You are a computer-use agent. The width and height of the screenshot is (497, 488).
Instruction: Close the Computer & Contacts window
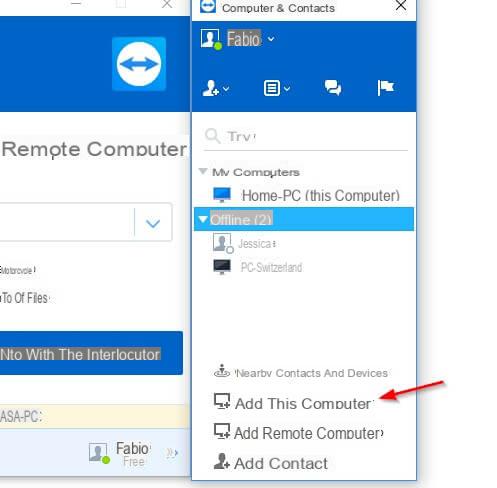[x=401, y=5]
